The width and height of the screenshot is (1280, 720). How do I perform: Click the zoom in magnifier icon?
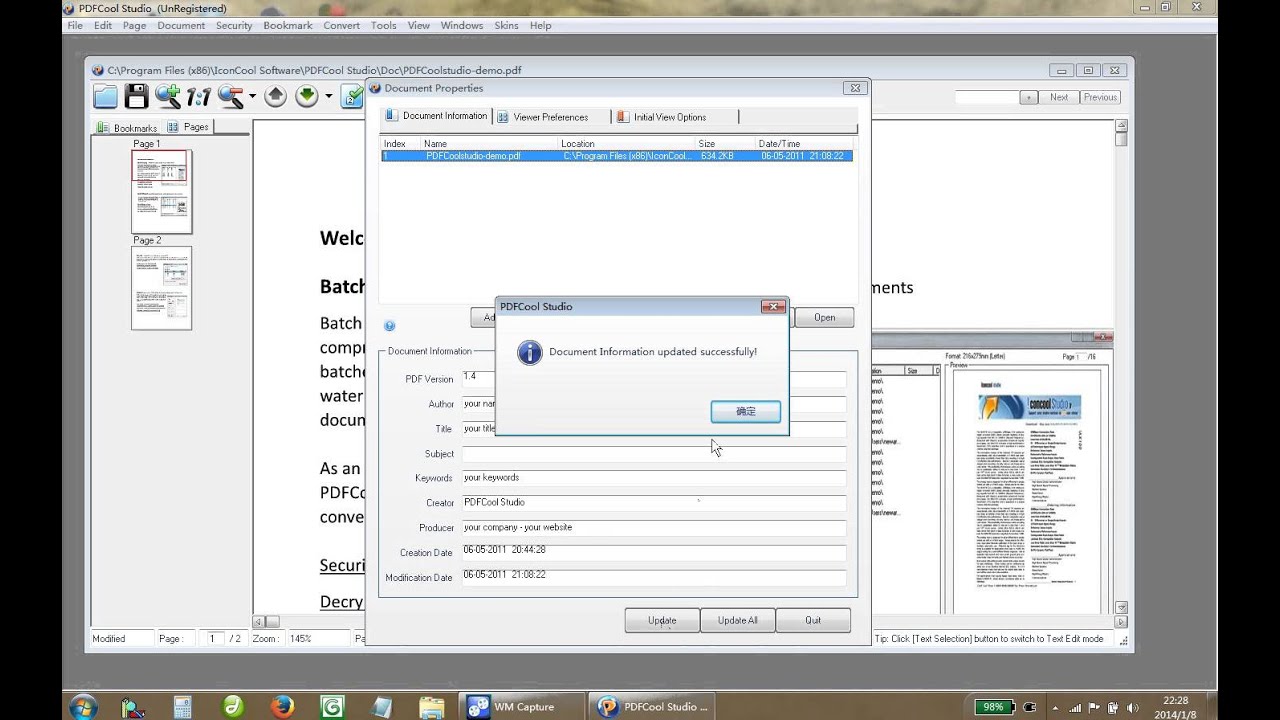click(168, 97)
